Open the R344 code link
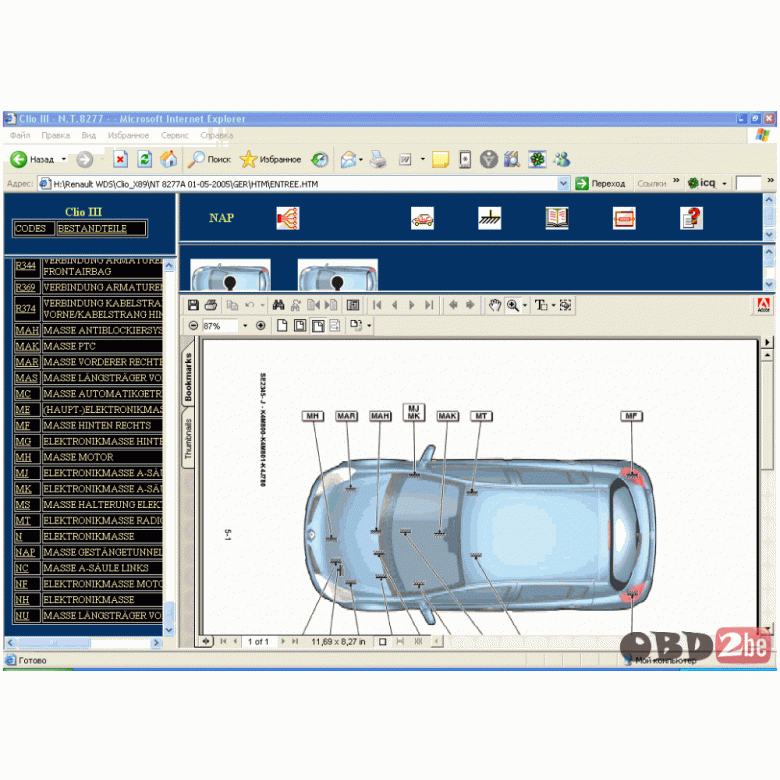This screenshot has height=780, width=780. (x=25, y=266)
